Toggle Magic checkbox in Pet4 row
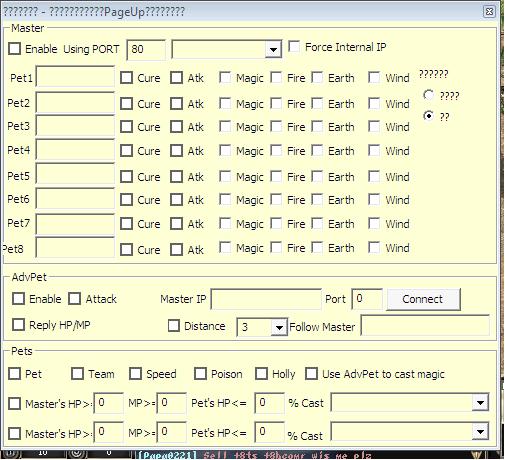Viewport: 505px width, 460px height. (225, 151)
